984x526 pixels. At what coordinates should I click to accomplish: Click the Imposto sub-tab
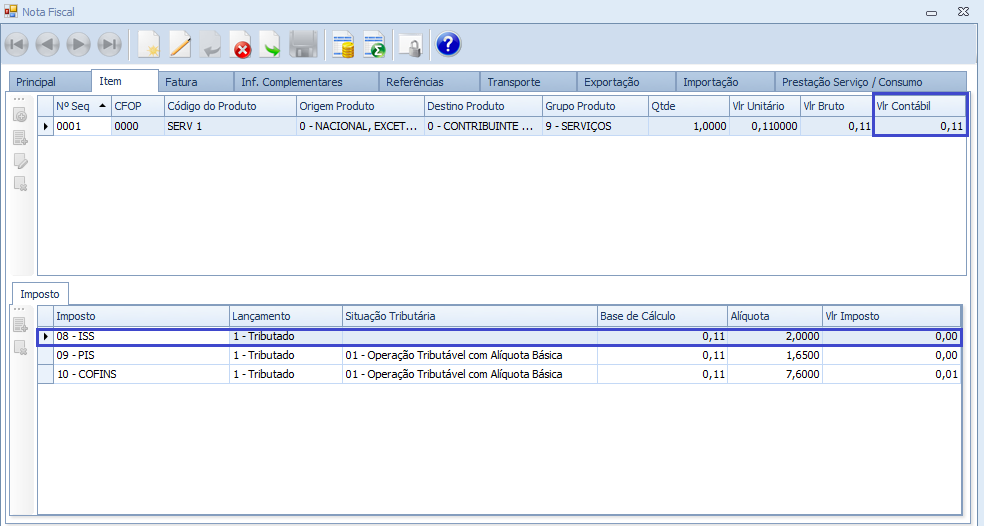coord(40,294)
